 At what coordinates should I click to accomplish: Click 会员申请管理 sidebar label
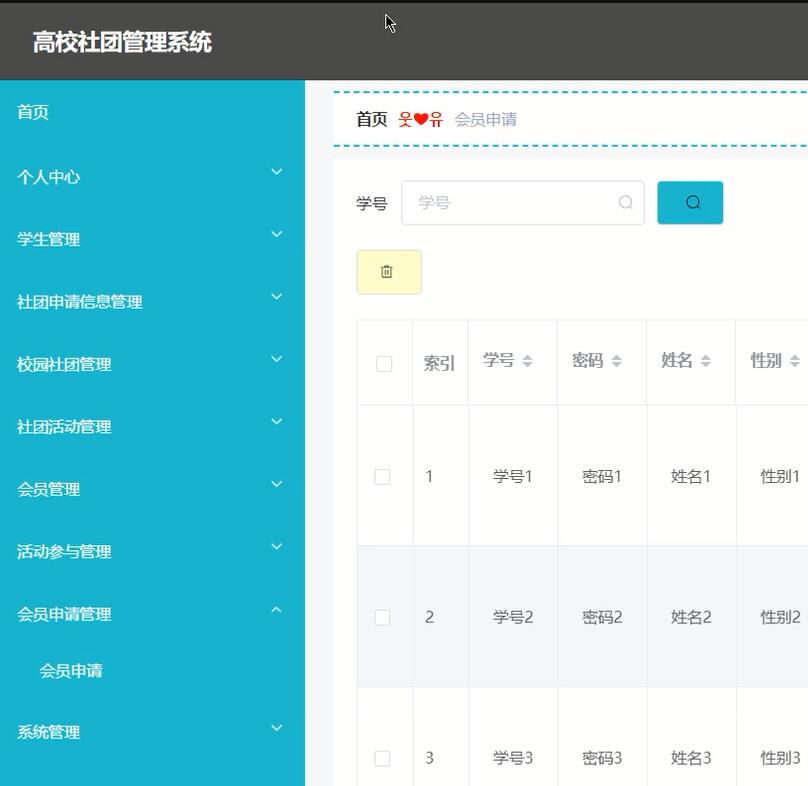pyautogui.click(x=64, y=614)
